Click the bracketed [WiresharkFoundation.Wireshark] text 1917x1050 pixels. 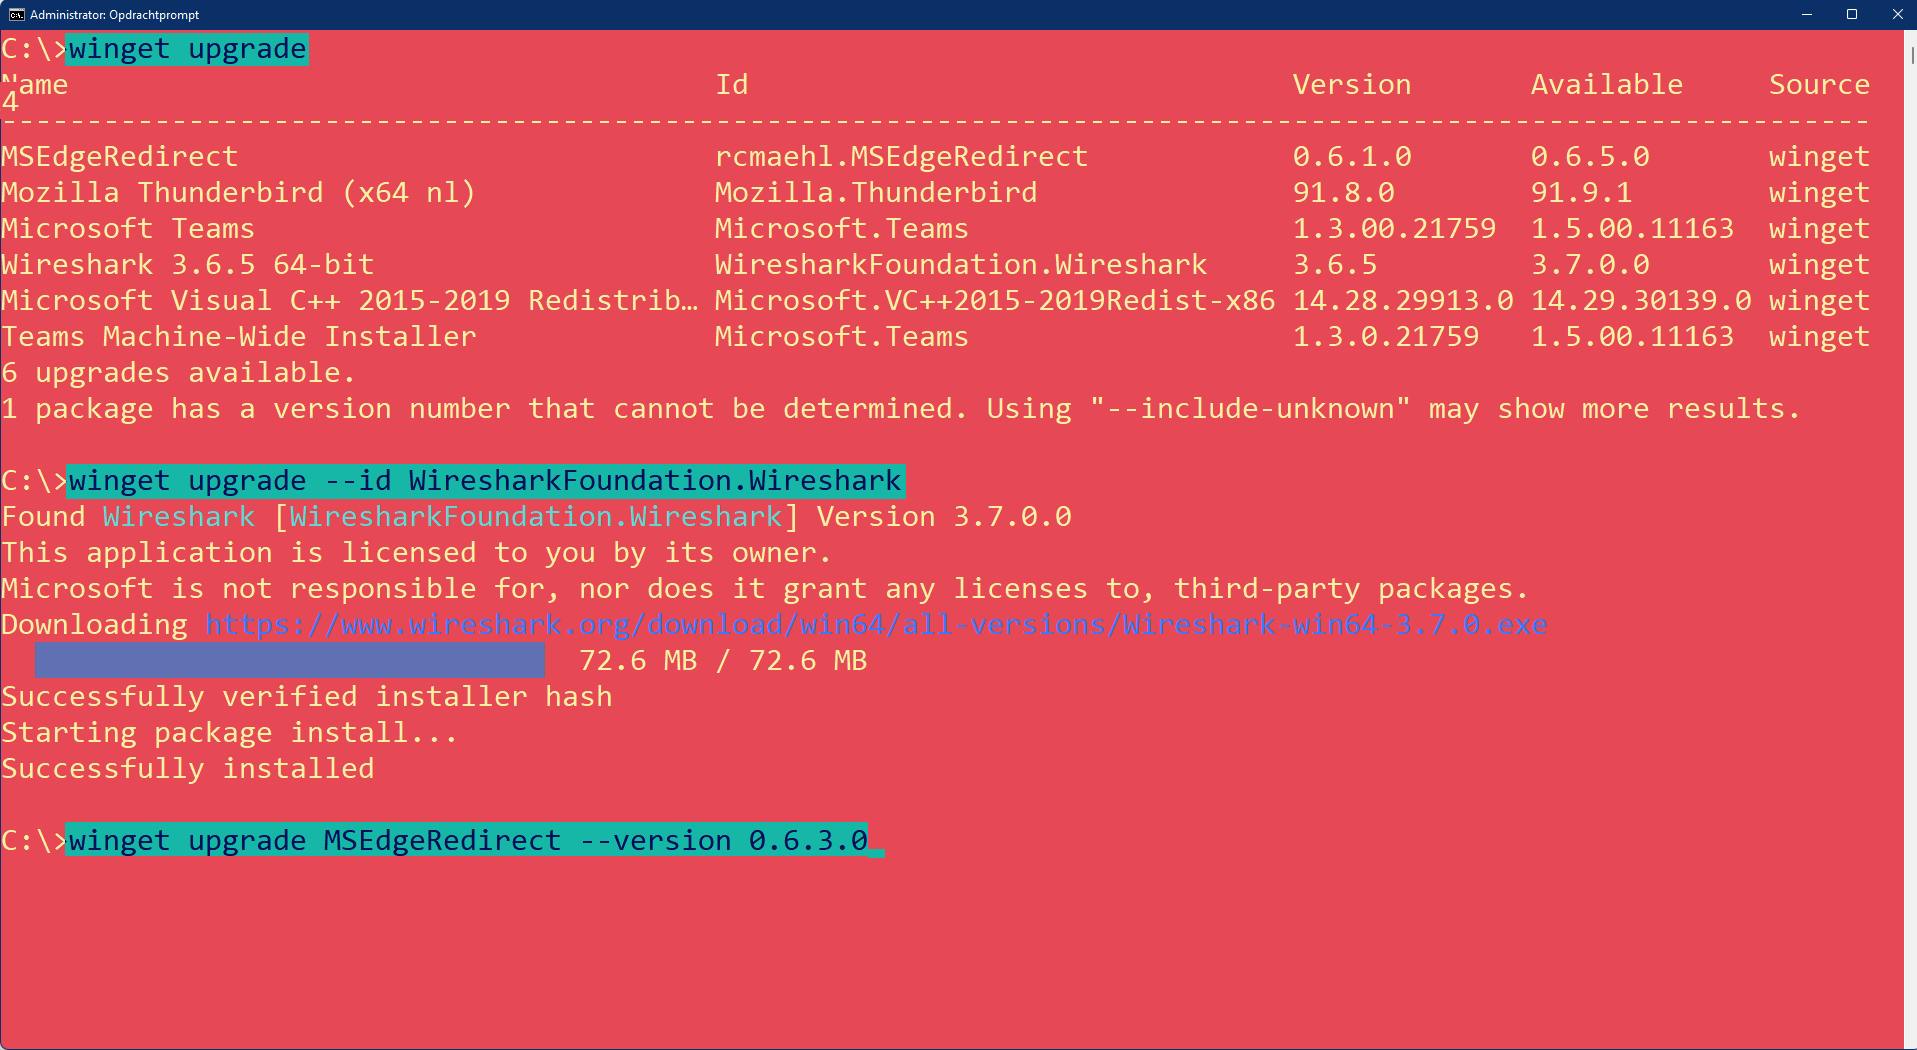click(536, 517)
